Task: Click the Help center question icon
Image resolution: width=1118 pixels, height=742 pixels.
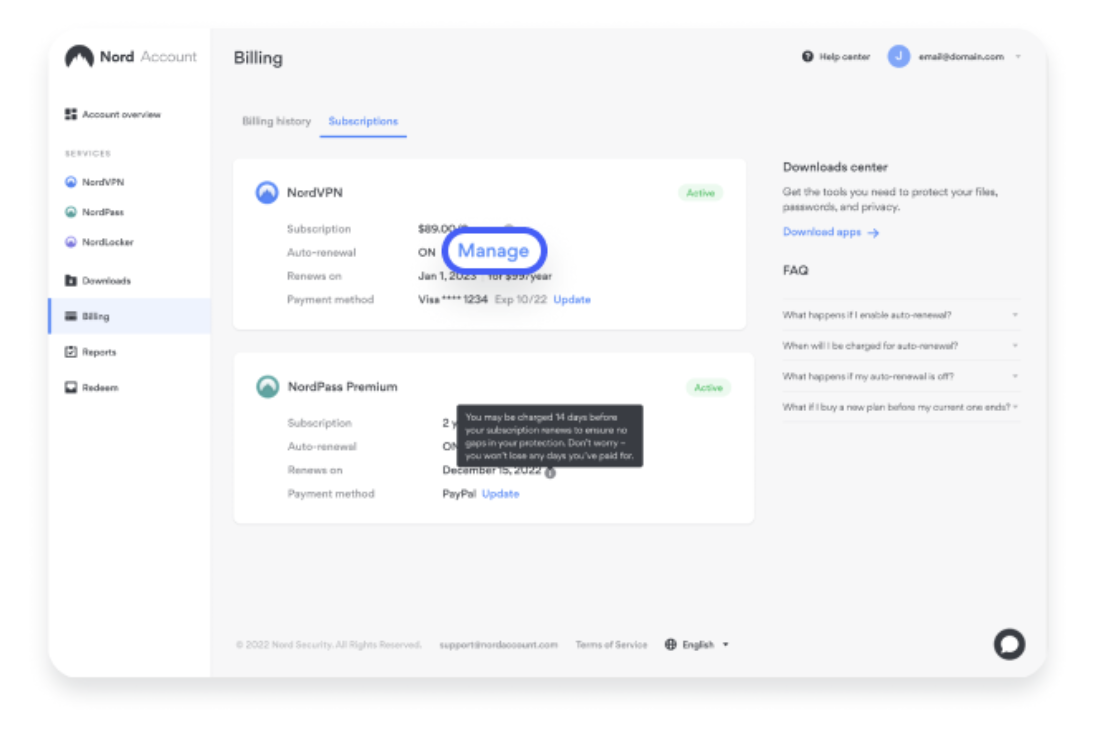Action: tap(807, 56)
